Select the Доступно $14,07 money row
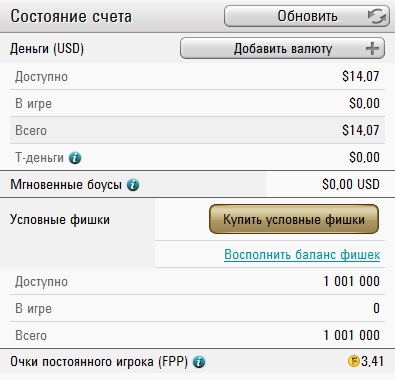The width and height of the screenshot is (395, 380). pyautogui.click(x=197, y=76)
